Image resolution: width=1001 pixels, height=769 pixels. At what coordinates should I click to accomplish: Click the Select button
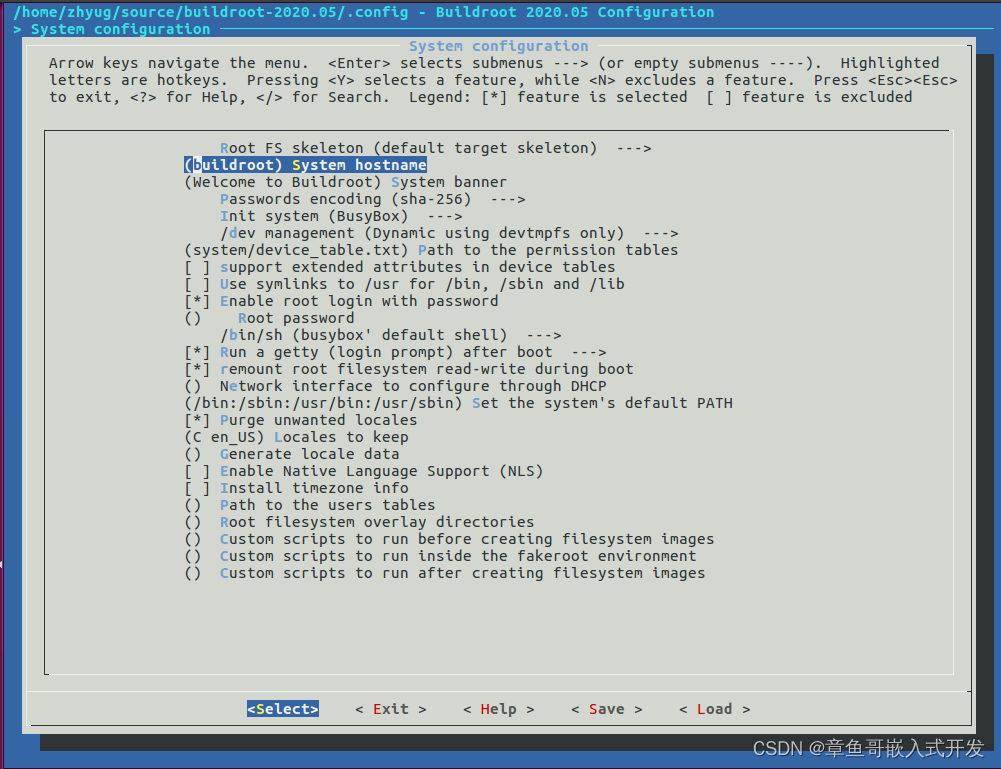coord(283,709)
